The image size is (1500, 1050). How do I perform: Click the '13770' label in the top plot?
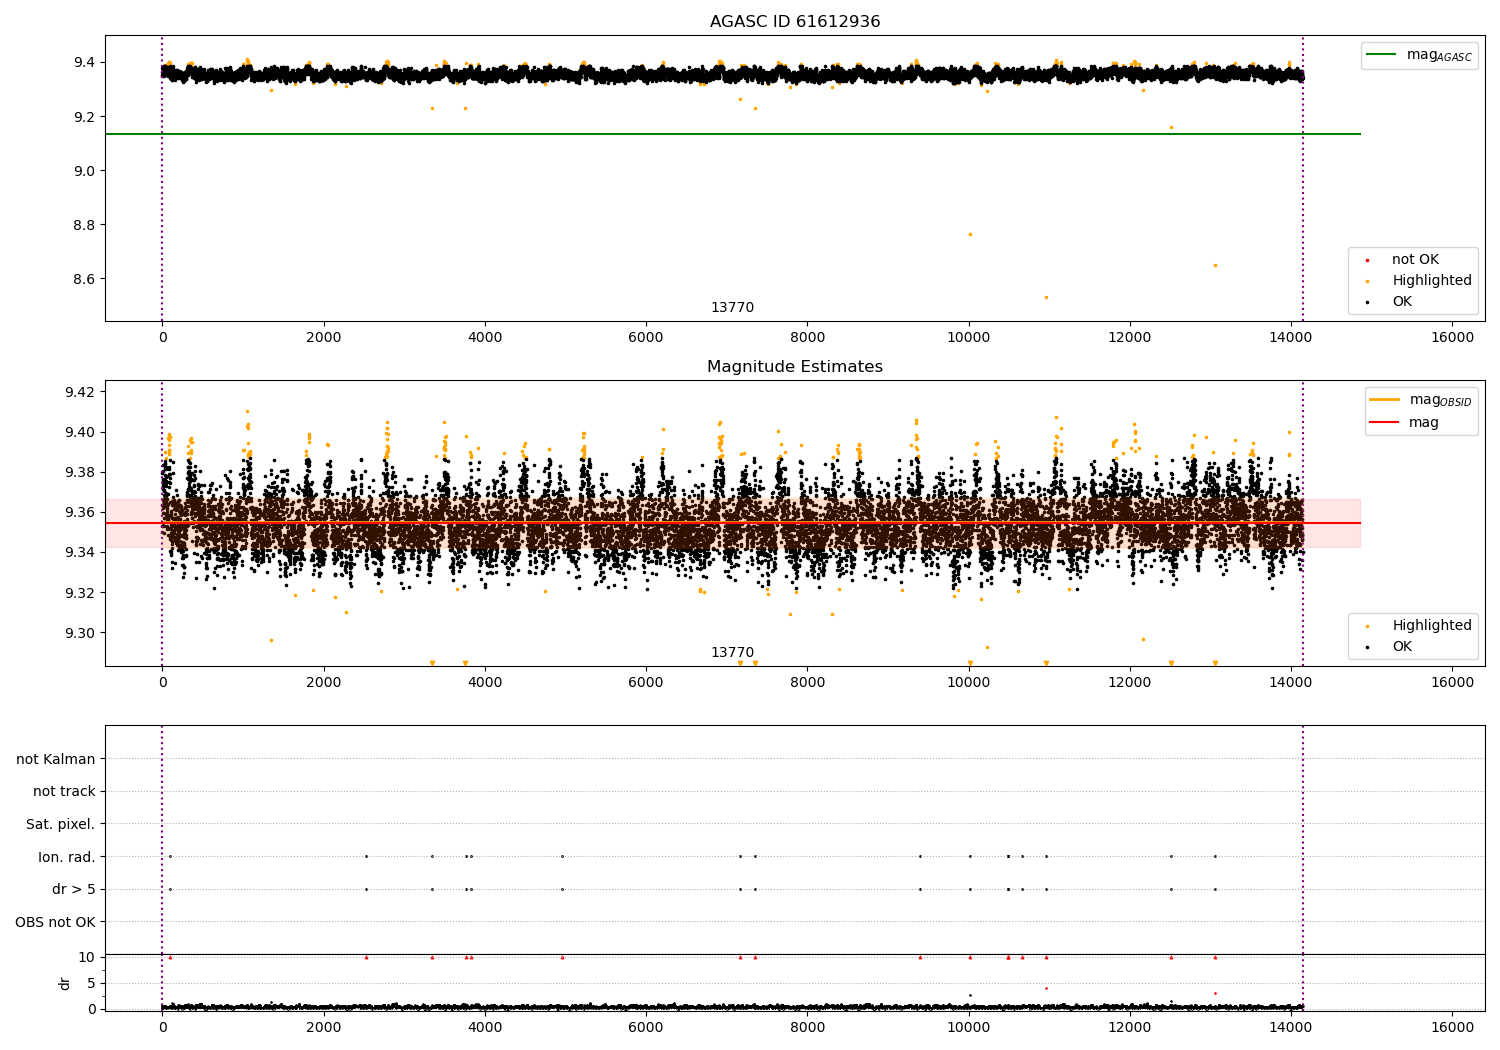tap(733, 308)
